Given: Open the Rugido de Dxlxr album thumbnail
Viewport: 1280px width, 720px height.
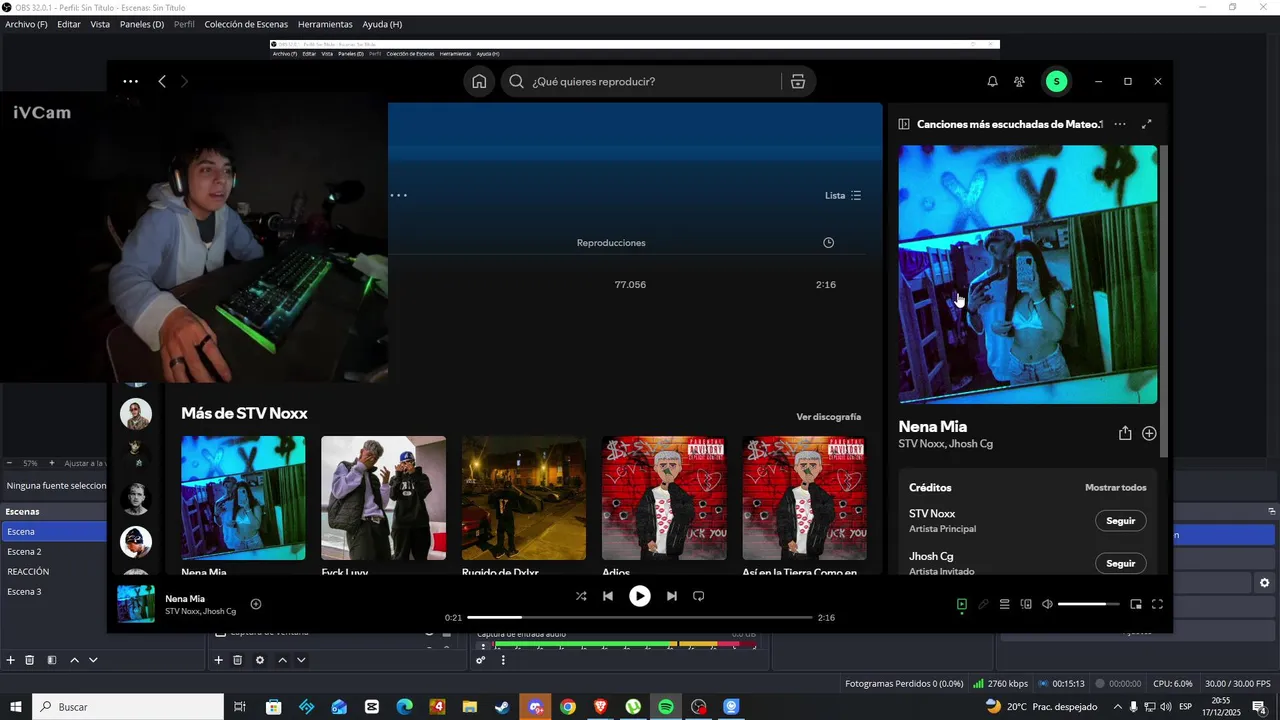Looking at the screenshot, I should 524,498.
